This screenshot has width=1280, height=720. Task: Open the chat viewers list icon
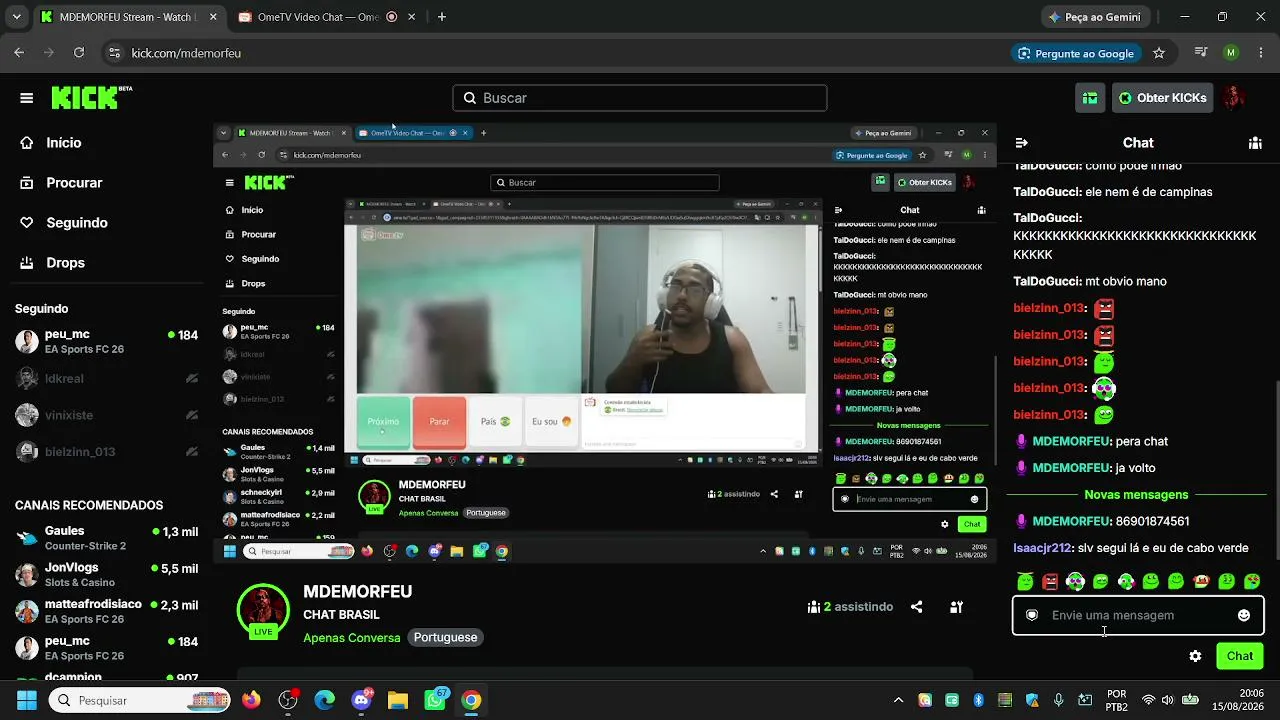click(x=1255, y=143)
